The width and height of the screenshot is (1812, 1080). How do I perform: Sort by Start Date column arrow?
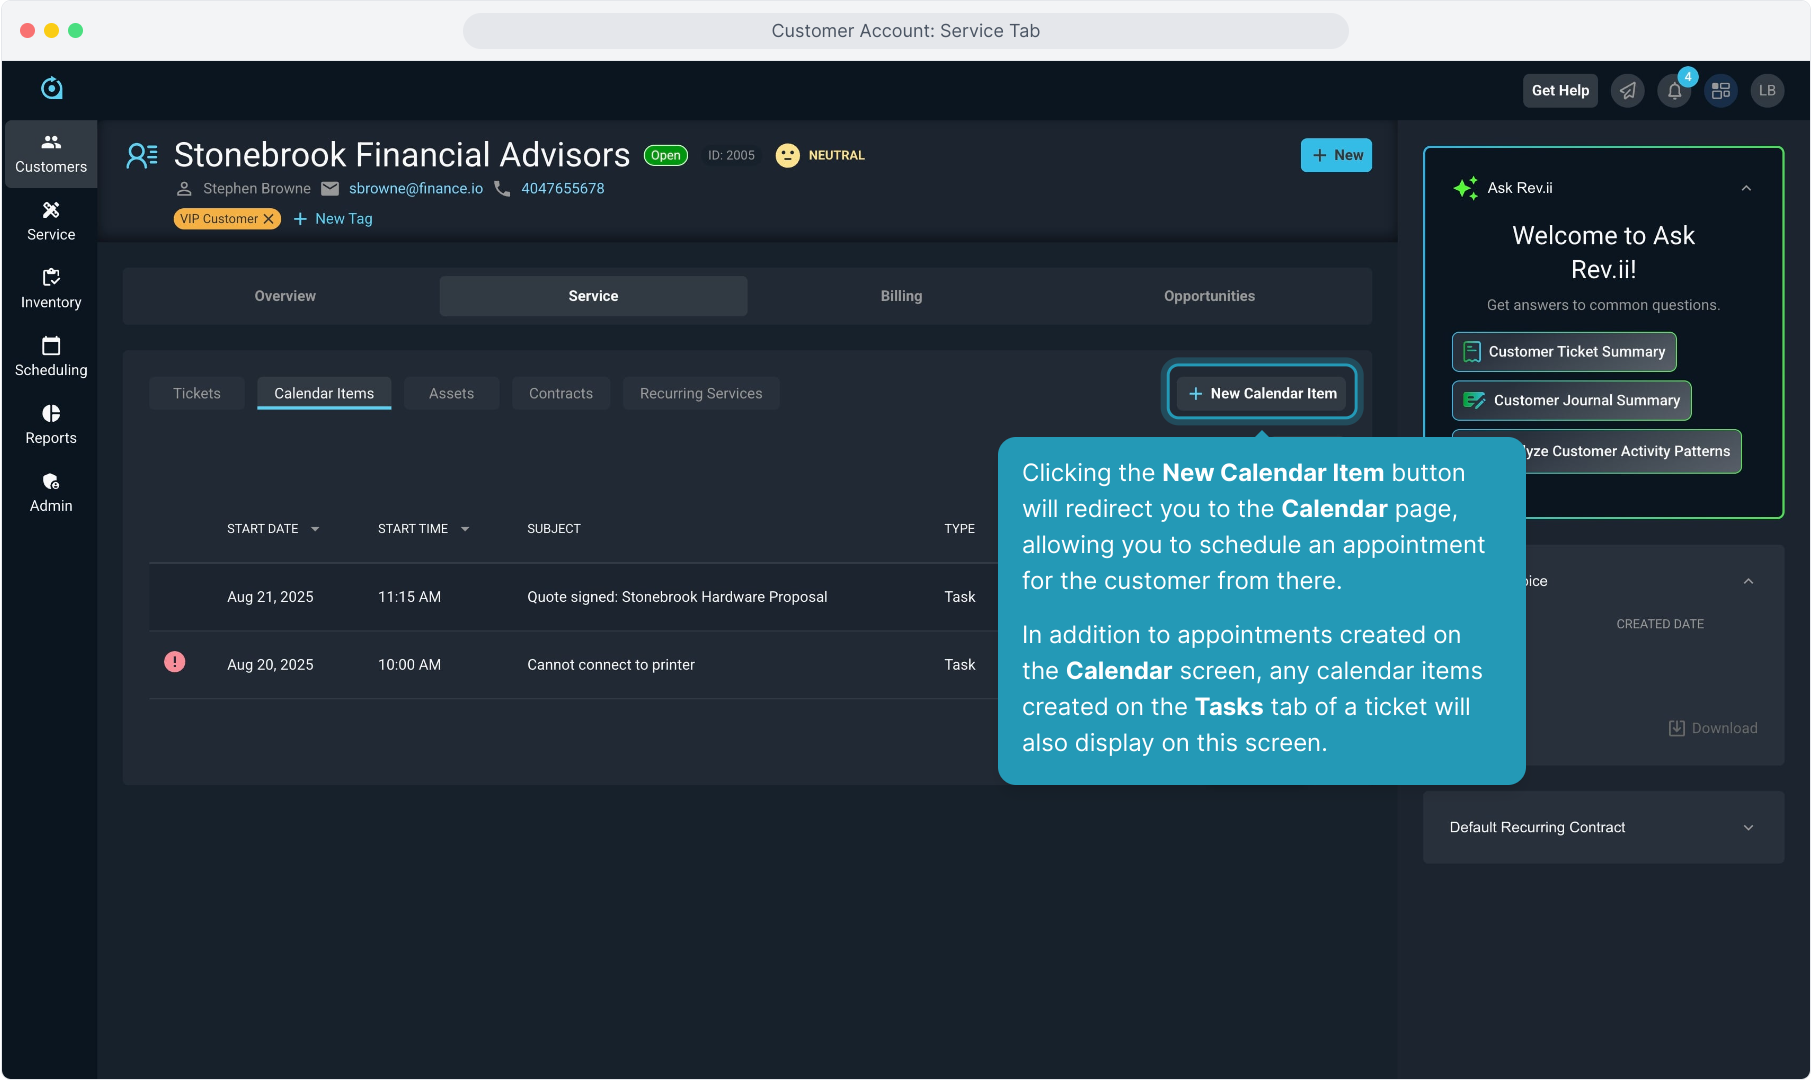click(315, 529)
